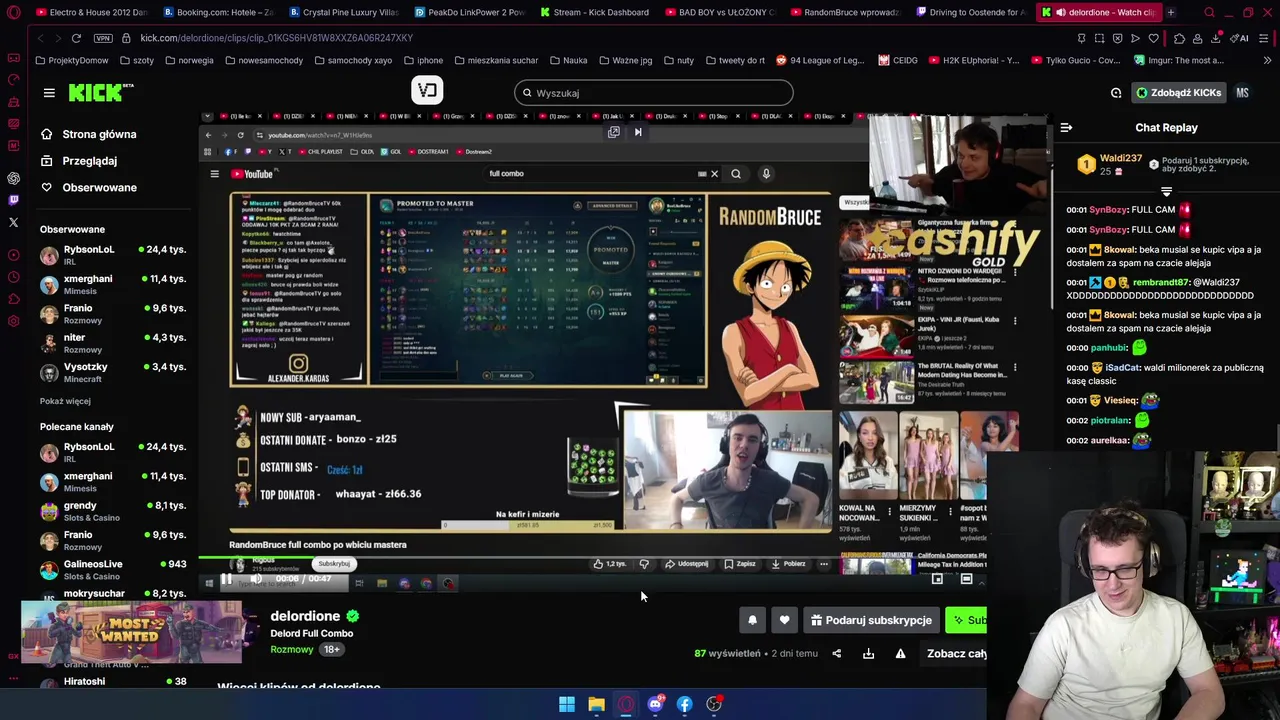
Task: Follow delordione with the heart button
Action: 784,620
